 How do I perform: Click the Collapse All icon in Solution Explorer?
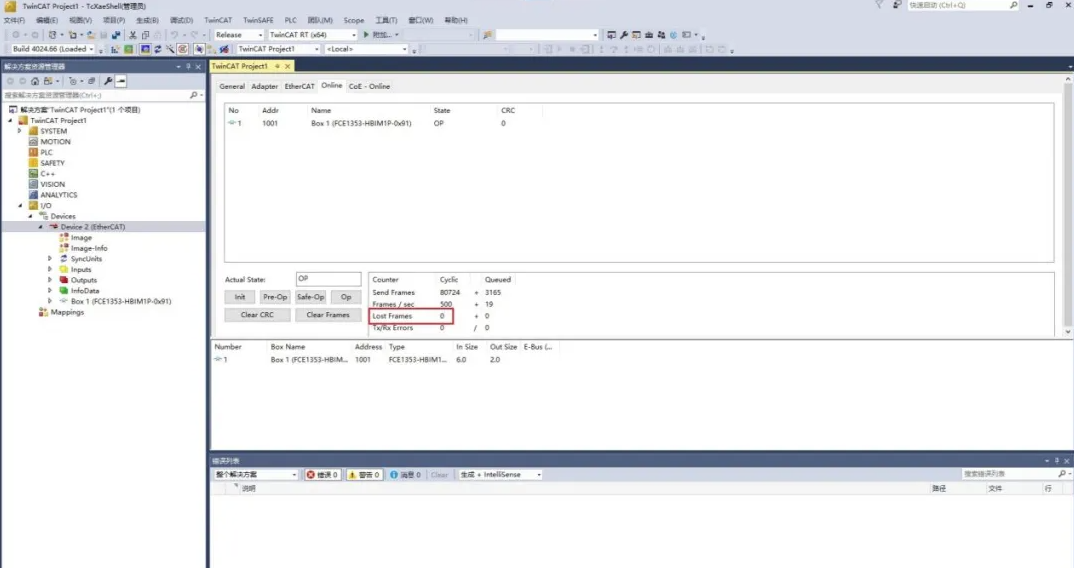pyautogui.click(x=91, y=81)
